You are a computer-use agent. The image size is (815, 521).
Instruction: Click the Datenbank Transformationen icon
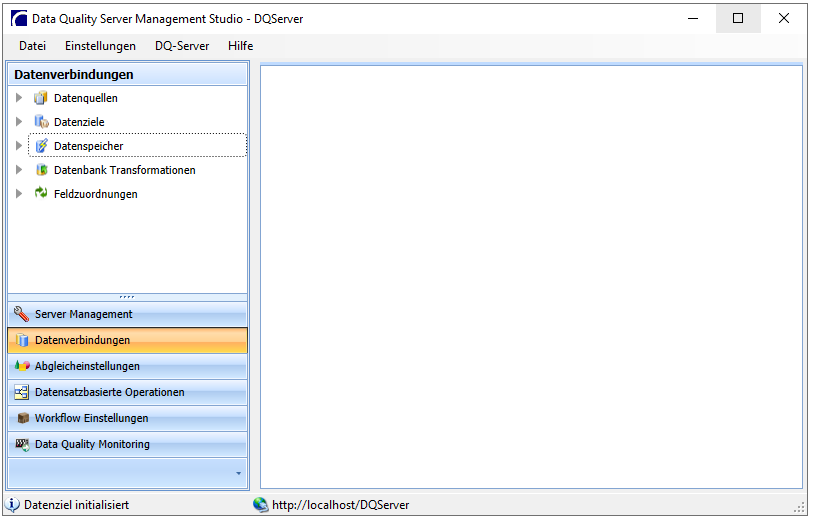coord(41,170)
